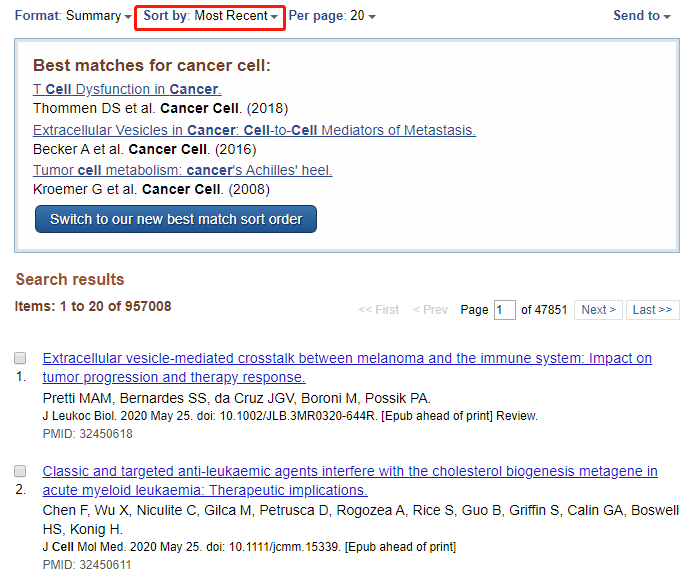Check the checkbox for result 1
687x584 pixels.
tap(20, 358)
